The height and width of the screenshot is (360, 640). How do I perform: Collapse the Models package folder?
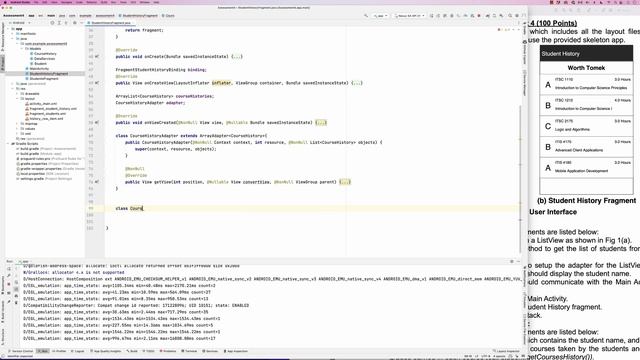click(x=22, y=49)
